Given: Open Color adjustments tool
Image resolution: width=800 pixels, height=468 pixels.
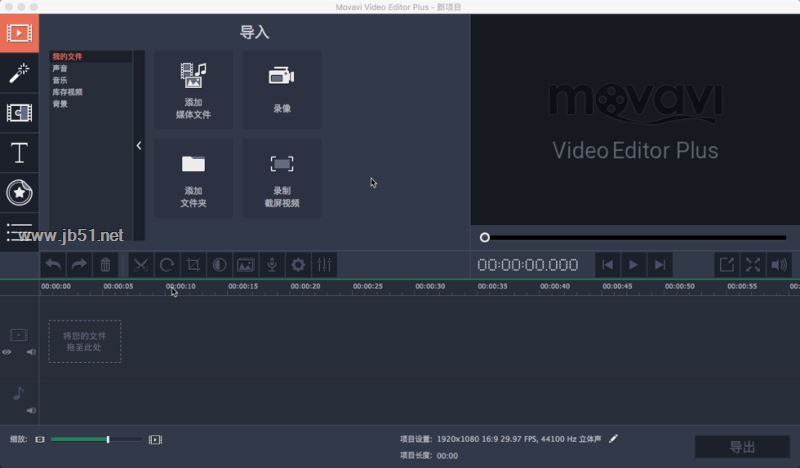Looking at the screenshot, I should click(219, 265).
